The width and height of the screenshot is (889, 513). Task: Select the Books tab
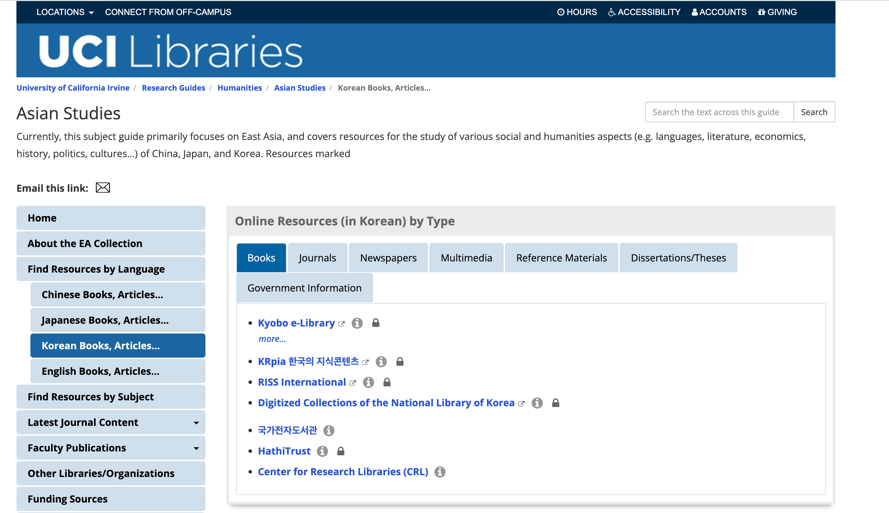(x=261, y=258)
